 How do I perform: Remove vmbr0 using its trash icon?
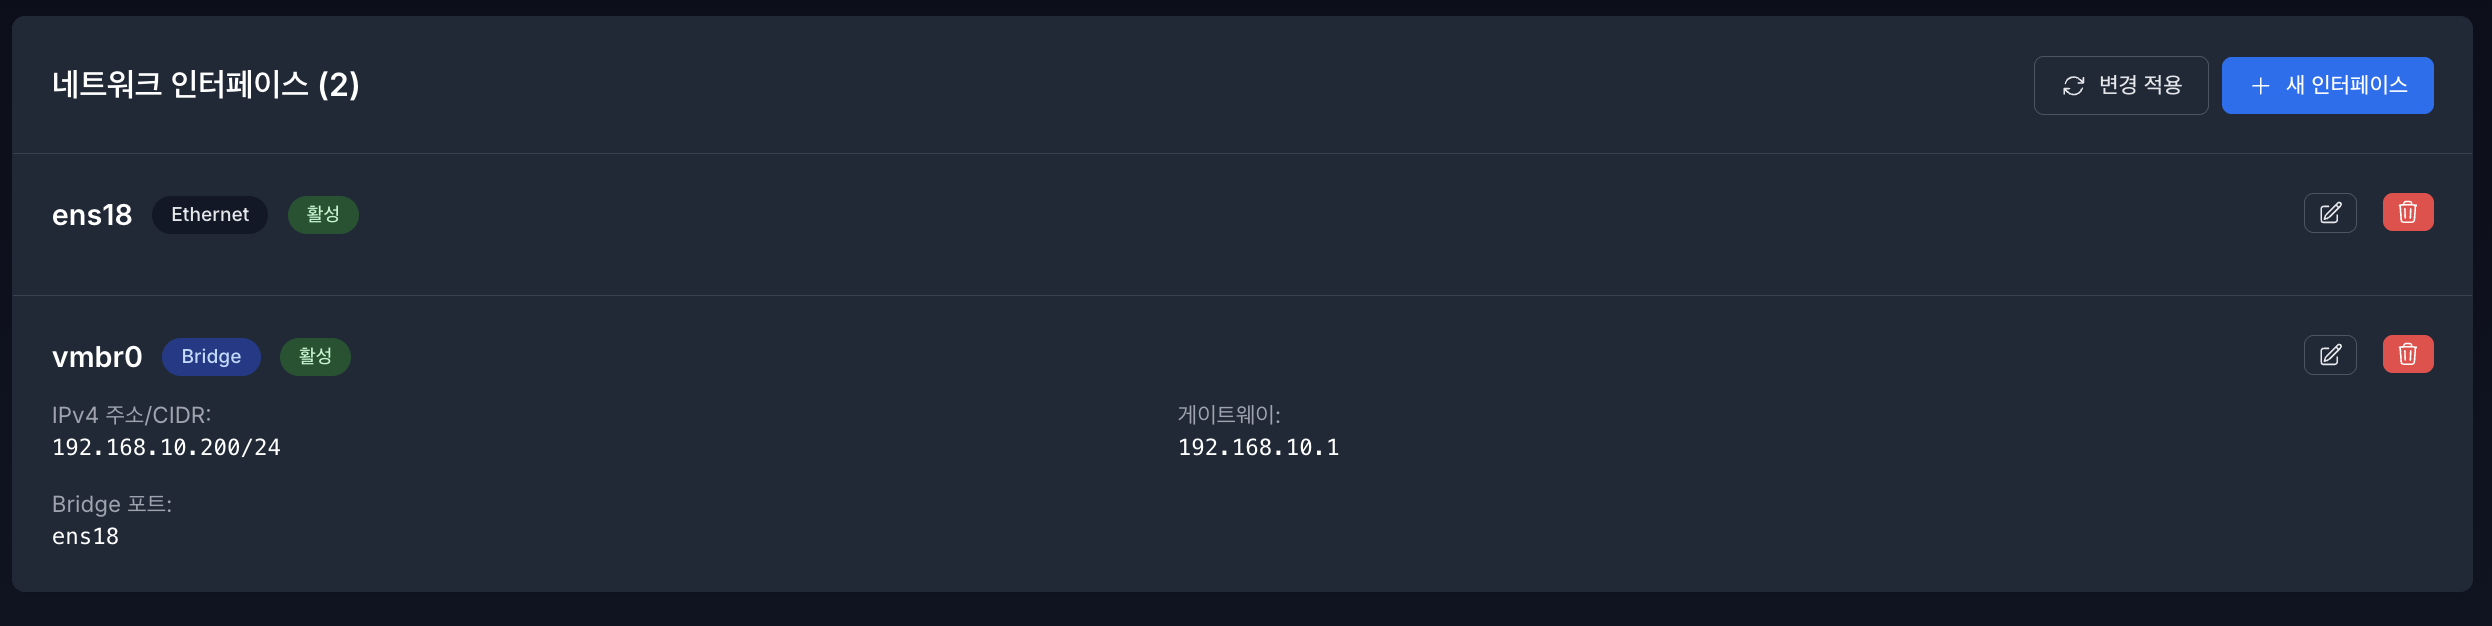pos(2408,354)
